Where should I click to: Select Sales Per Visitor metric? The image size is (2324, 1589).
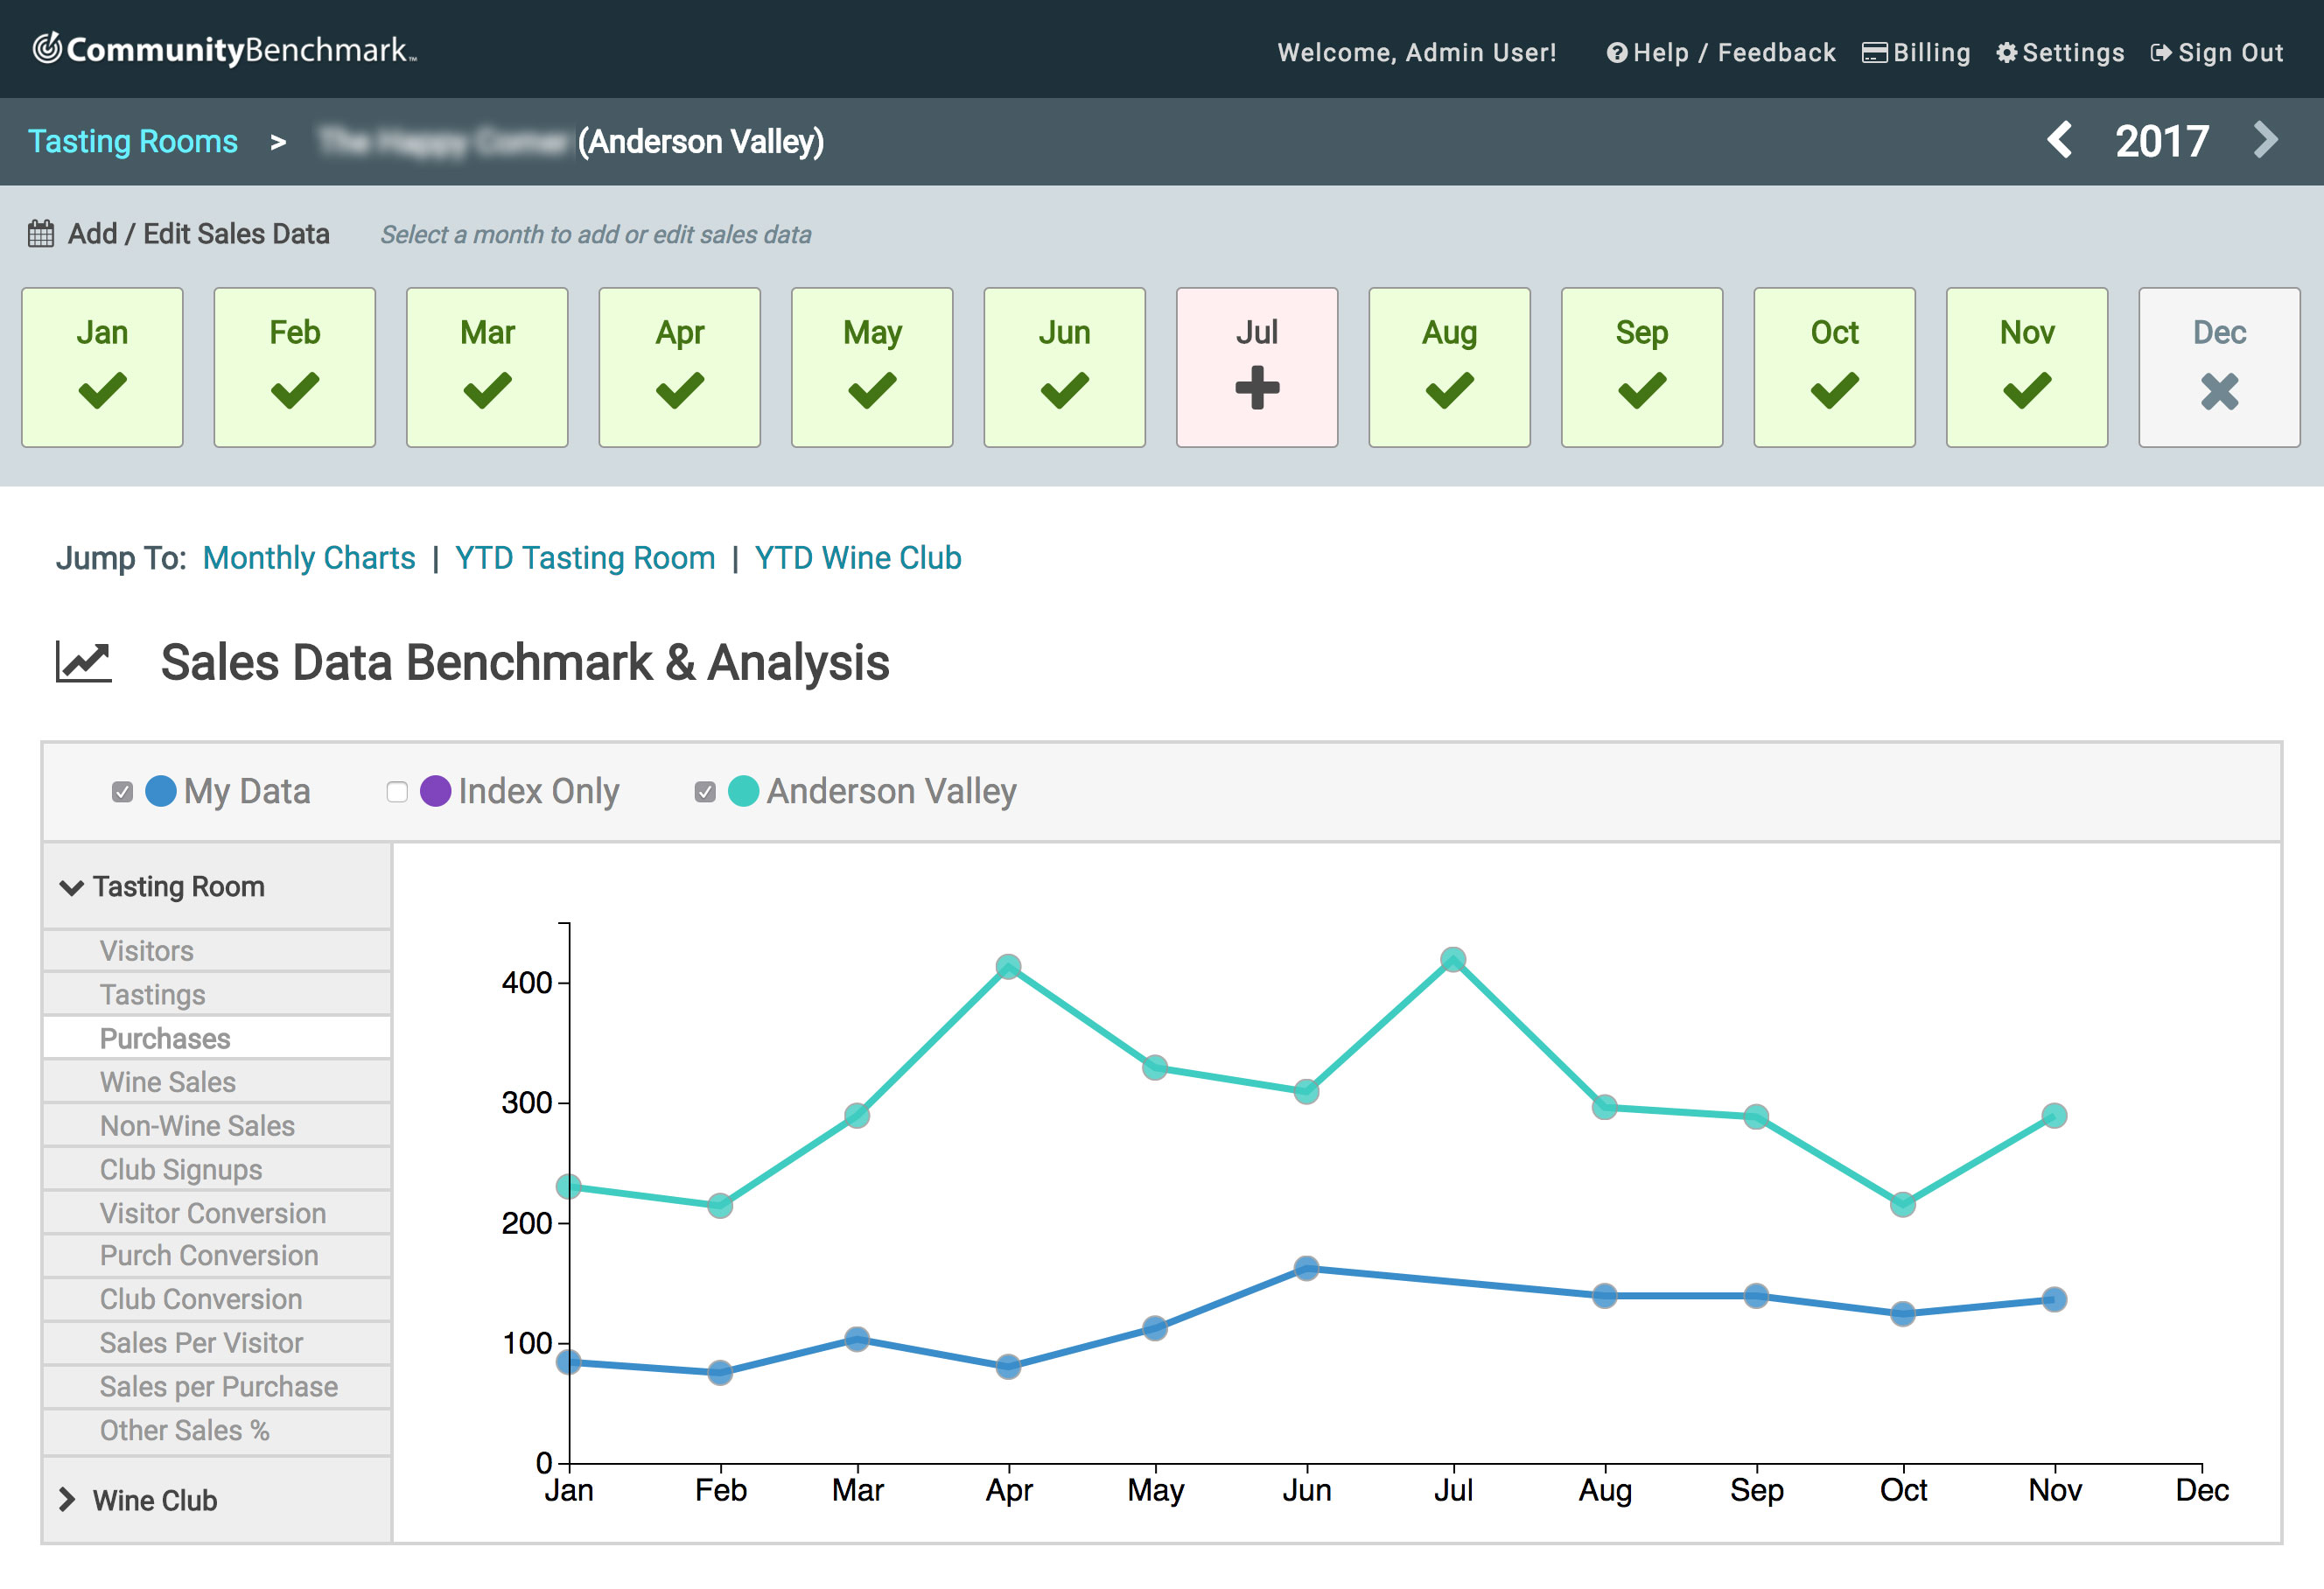pyautogui.click(x=217, y=1343)
